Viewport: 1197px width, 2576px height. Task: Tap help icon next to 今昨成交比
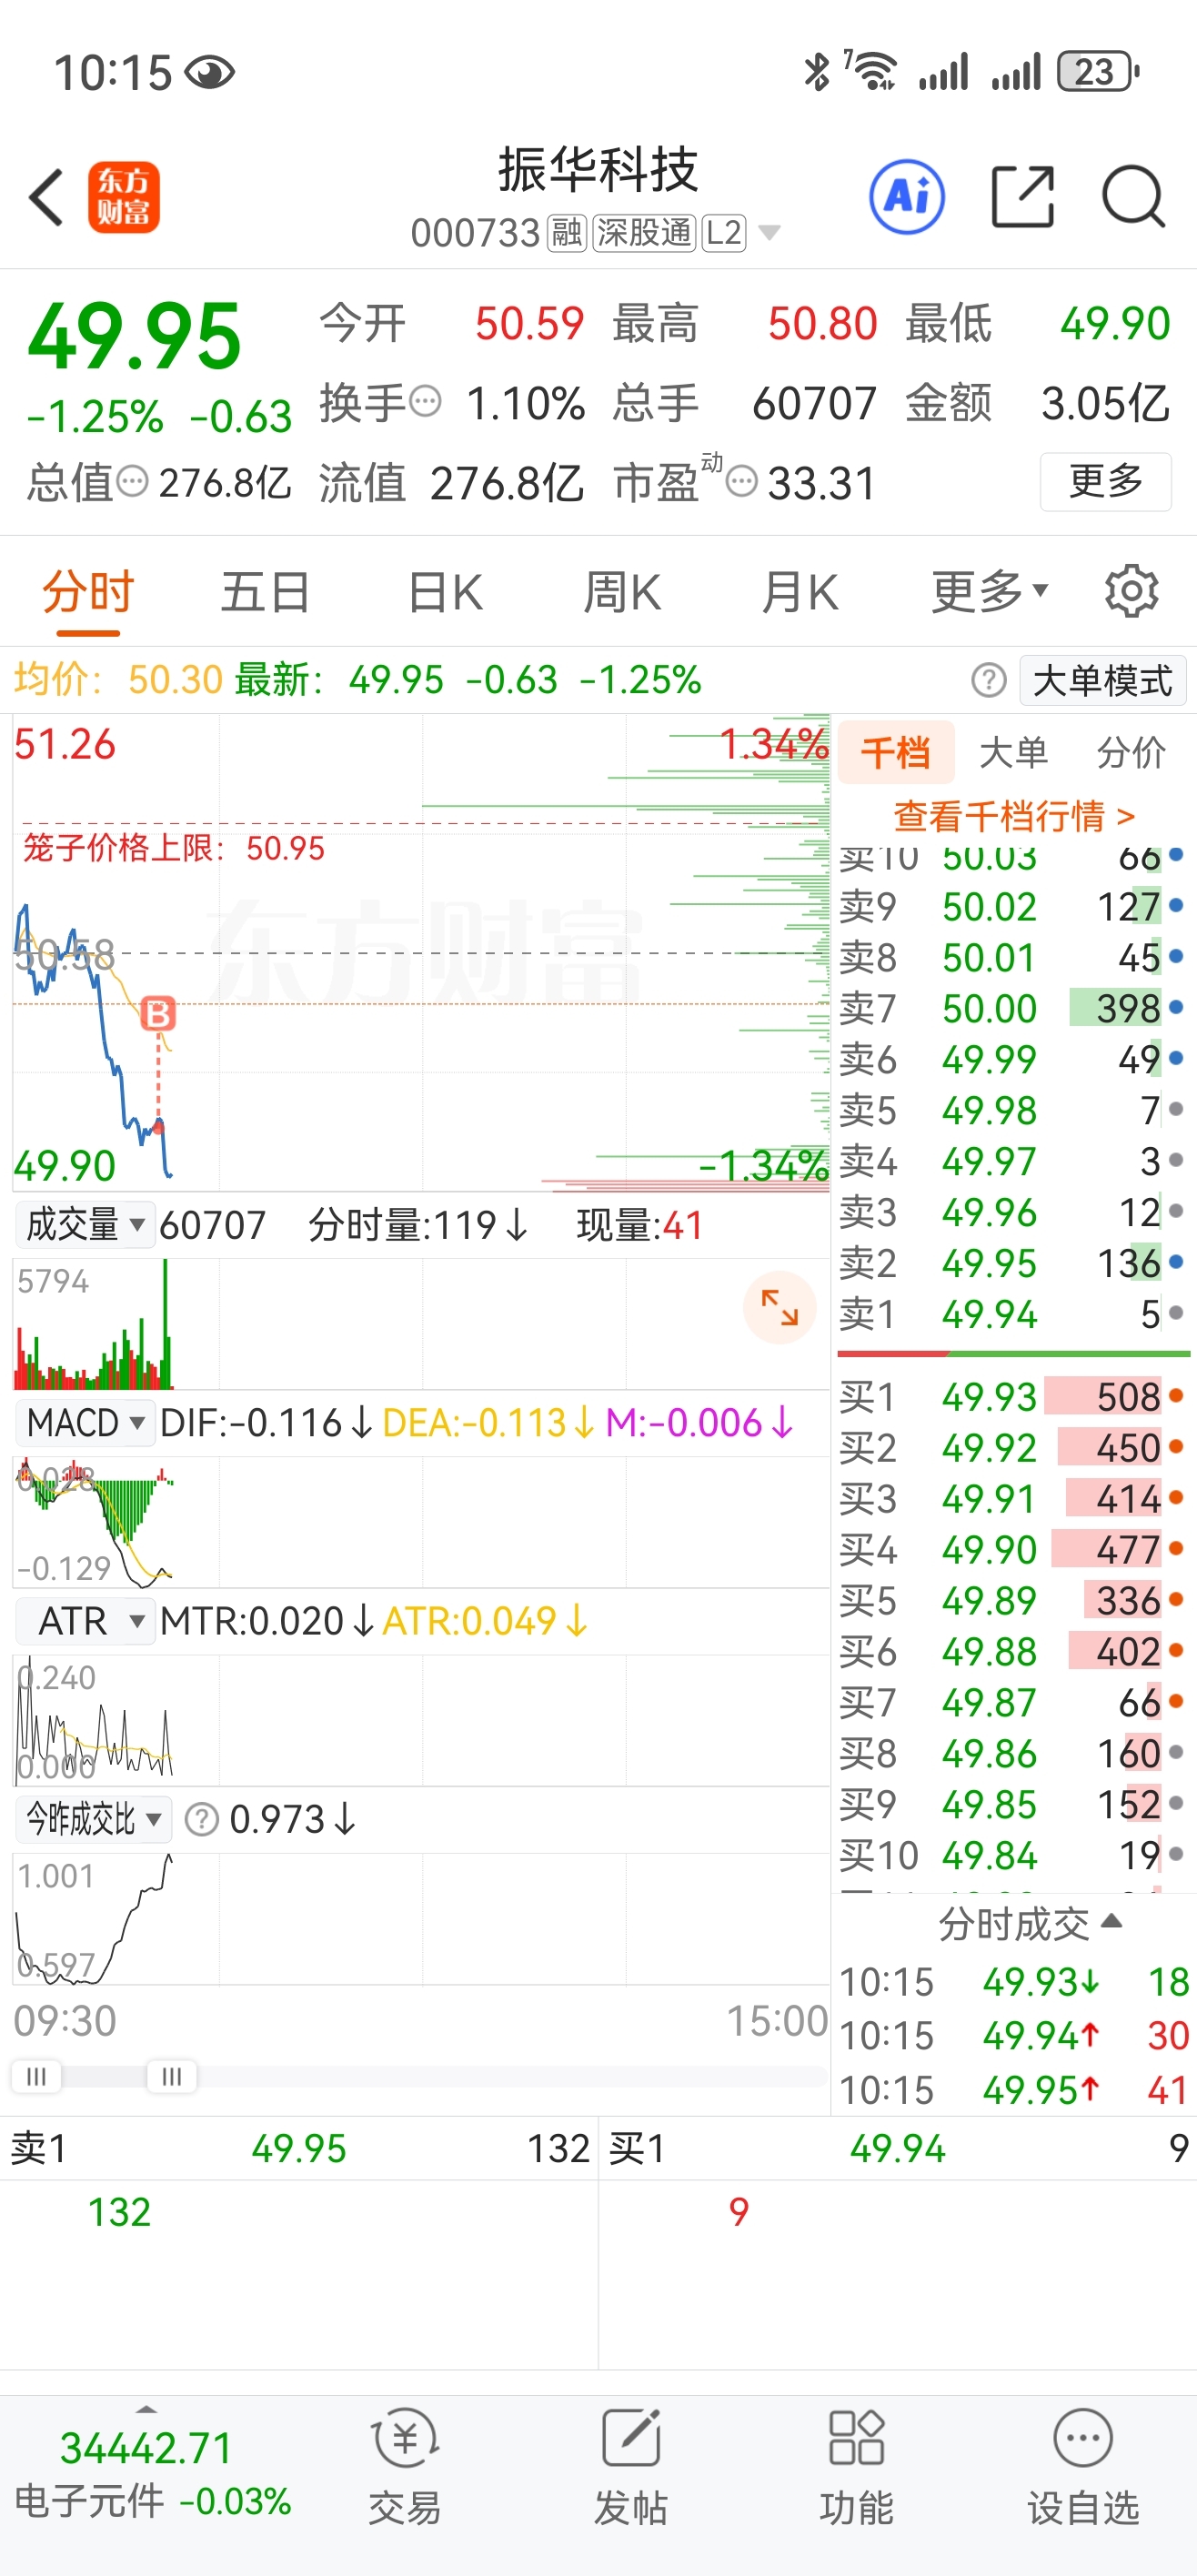tap(202, 1819)
